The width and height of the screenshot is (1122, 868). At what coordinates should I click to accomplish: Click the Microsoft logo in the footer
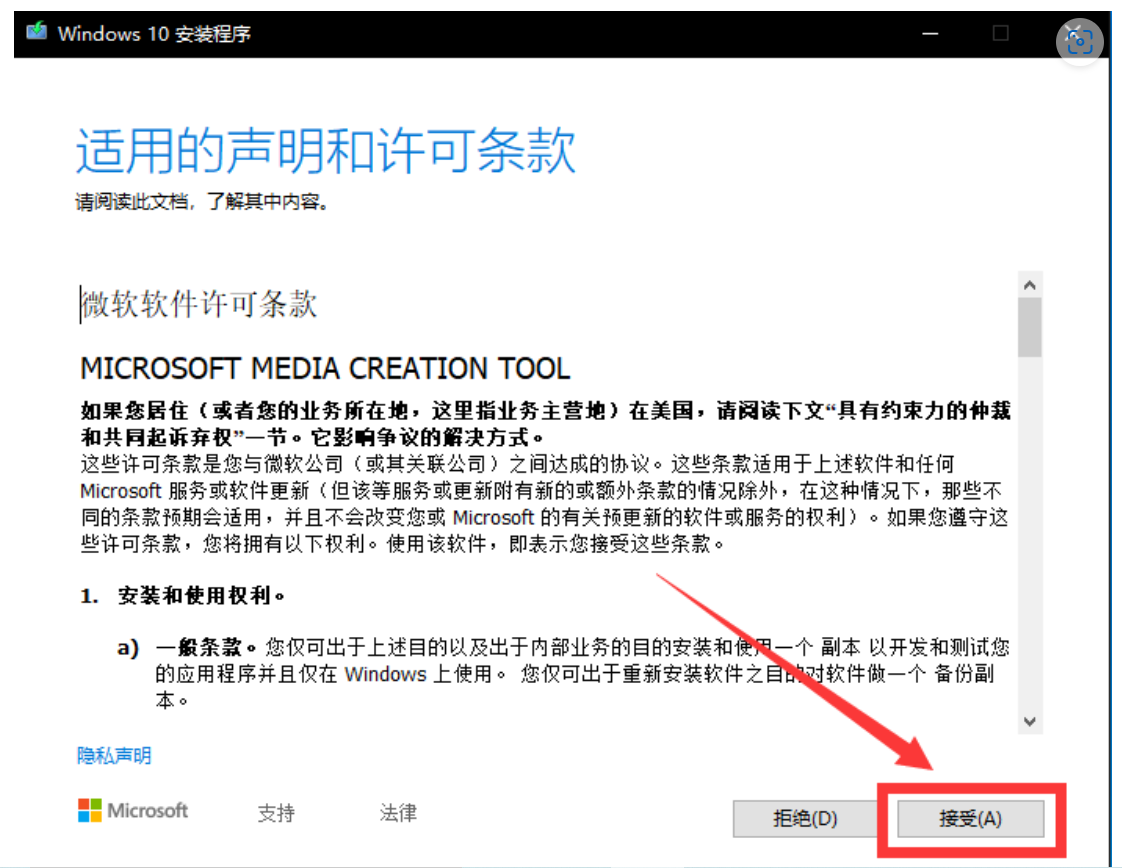(133, 811)
